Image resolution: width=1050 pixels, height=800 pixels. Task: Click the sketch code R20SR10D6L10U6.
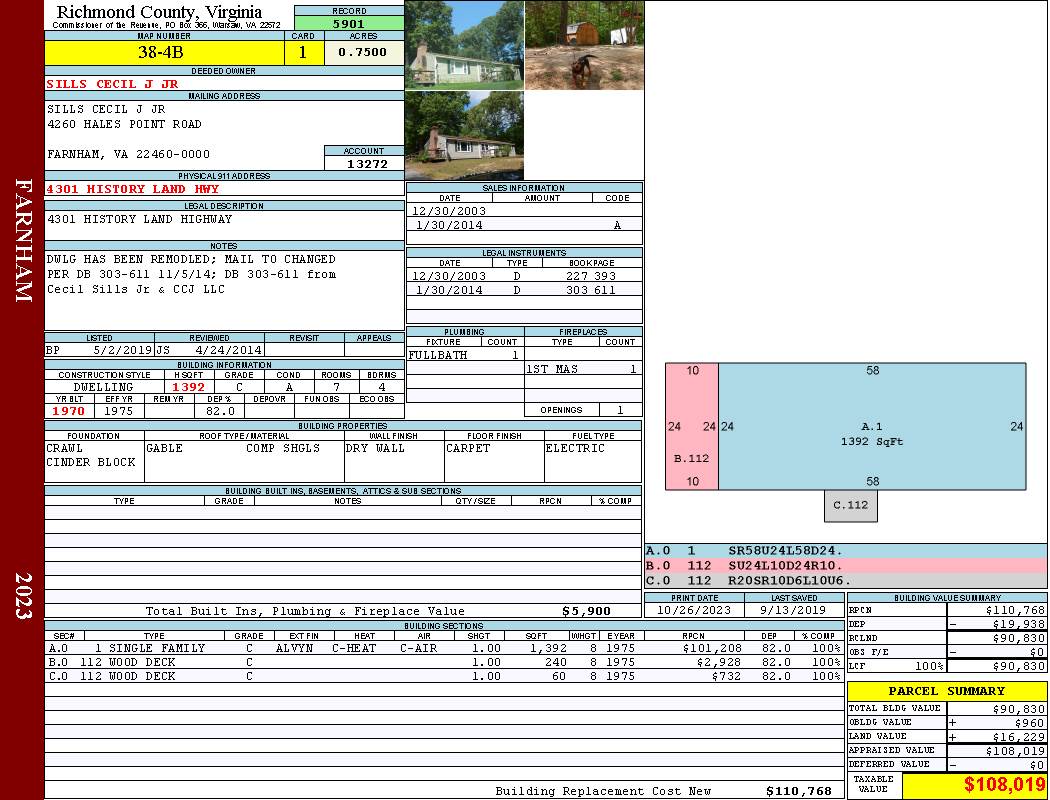click(789, 580)
